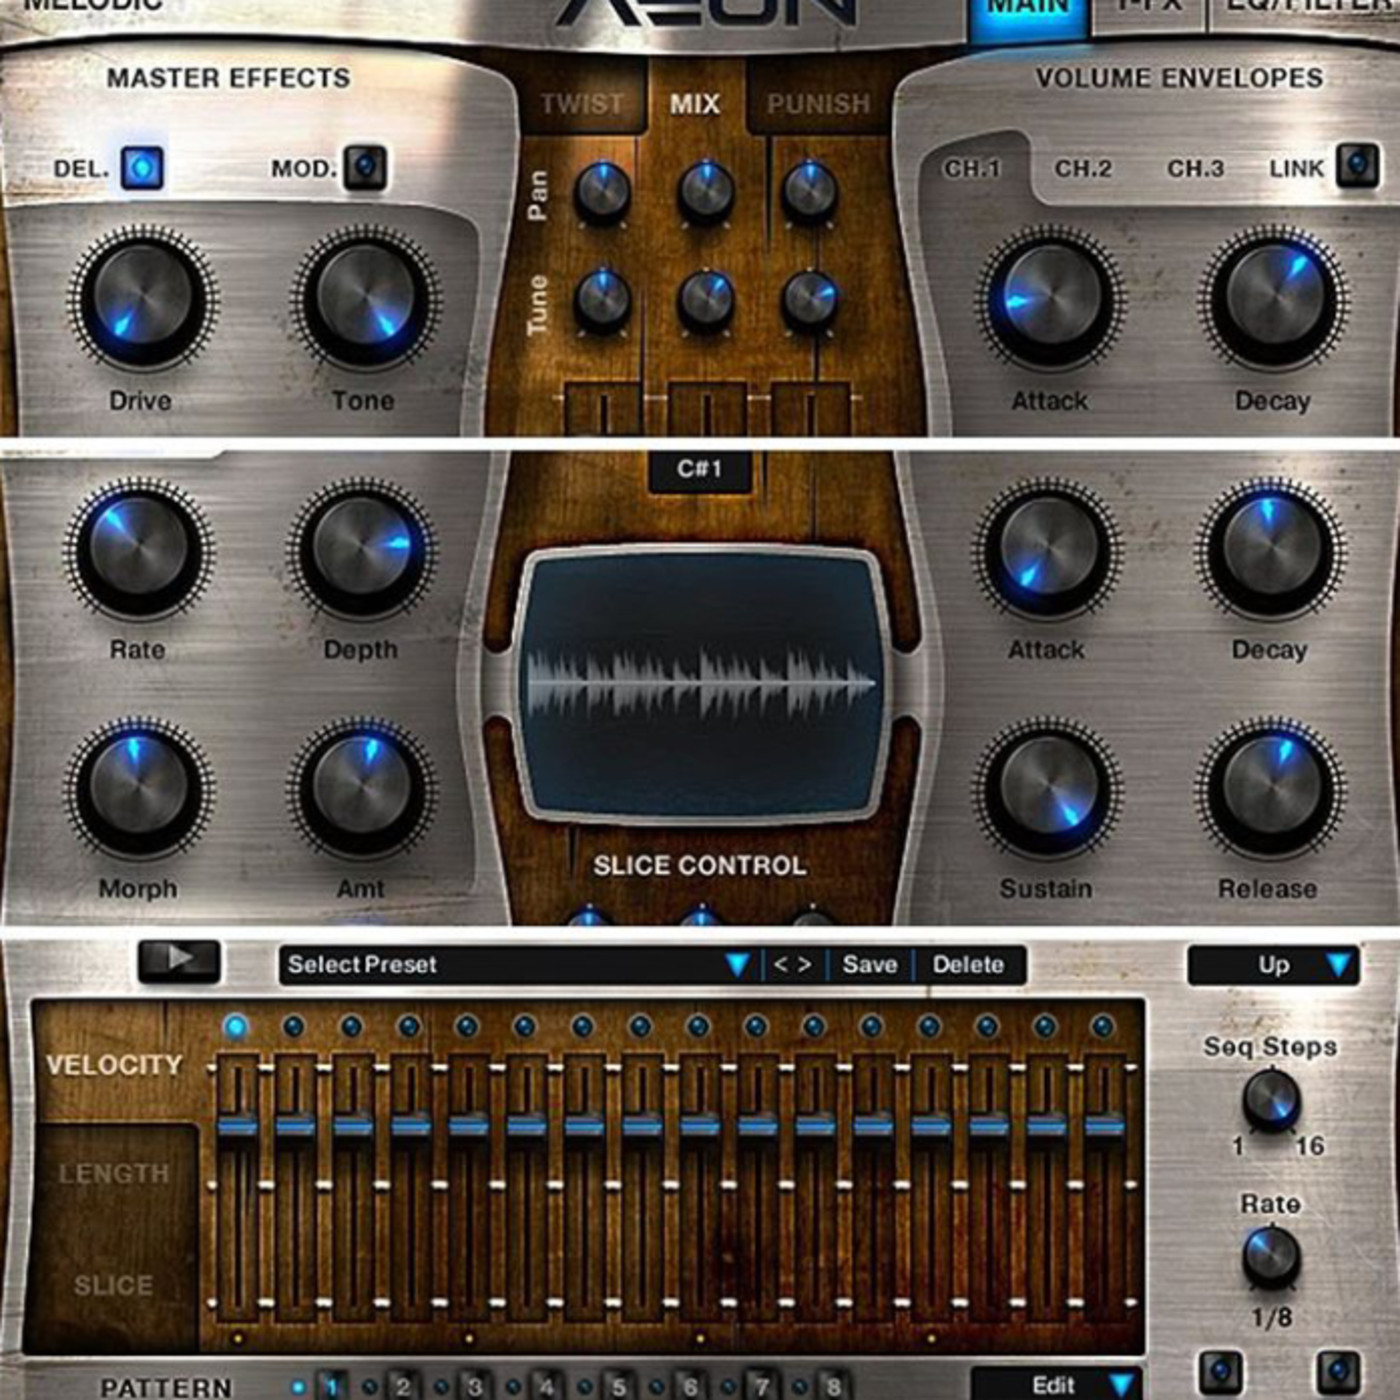This screenshot has width=1400, height=1400.
Task: Click the Release knob
Action: point(1271,789)
